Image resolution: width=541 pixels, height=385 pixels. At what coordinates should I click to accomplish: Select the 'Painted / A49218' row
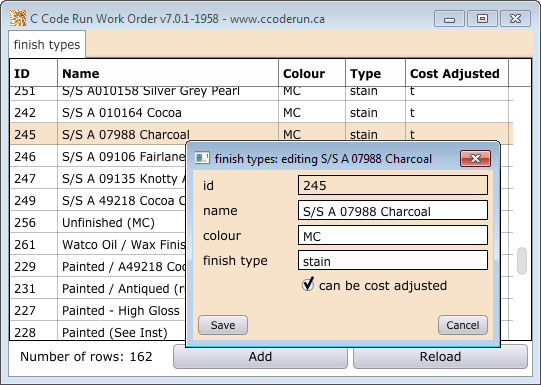[x=98, y=267]
